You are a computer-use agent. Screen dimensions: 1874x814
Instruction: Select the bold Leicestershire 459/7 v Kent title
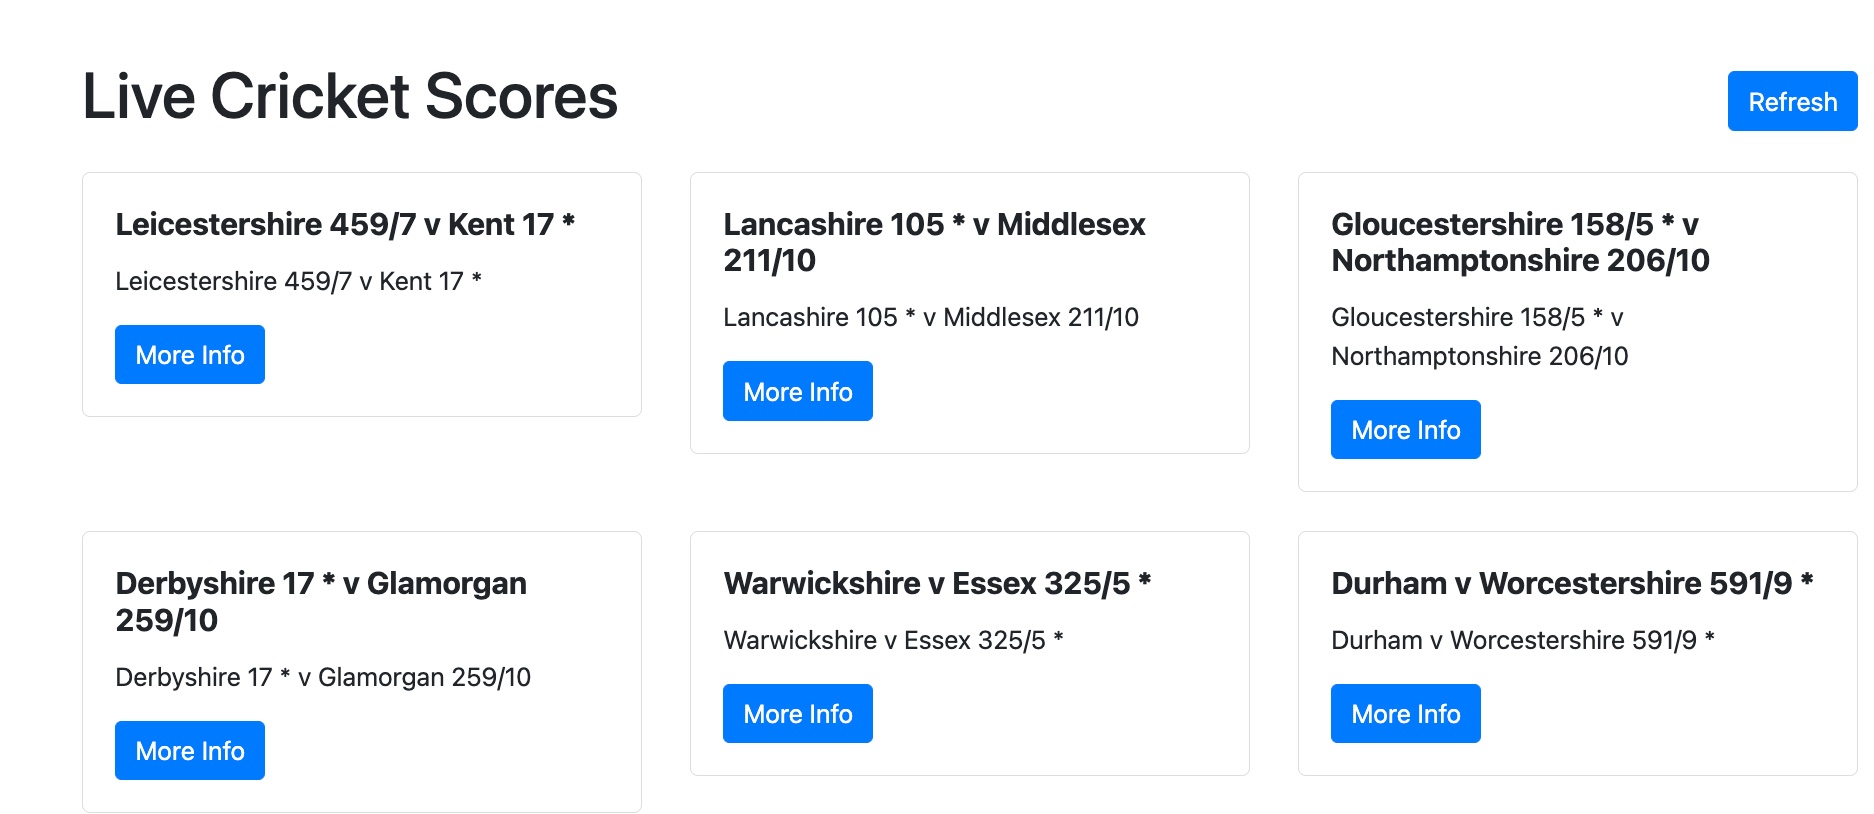click(345, 224)
